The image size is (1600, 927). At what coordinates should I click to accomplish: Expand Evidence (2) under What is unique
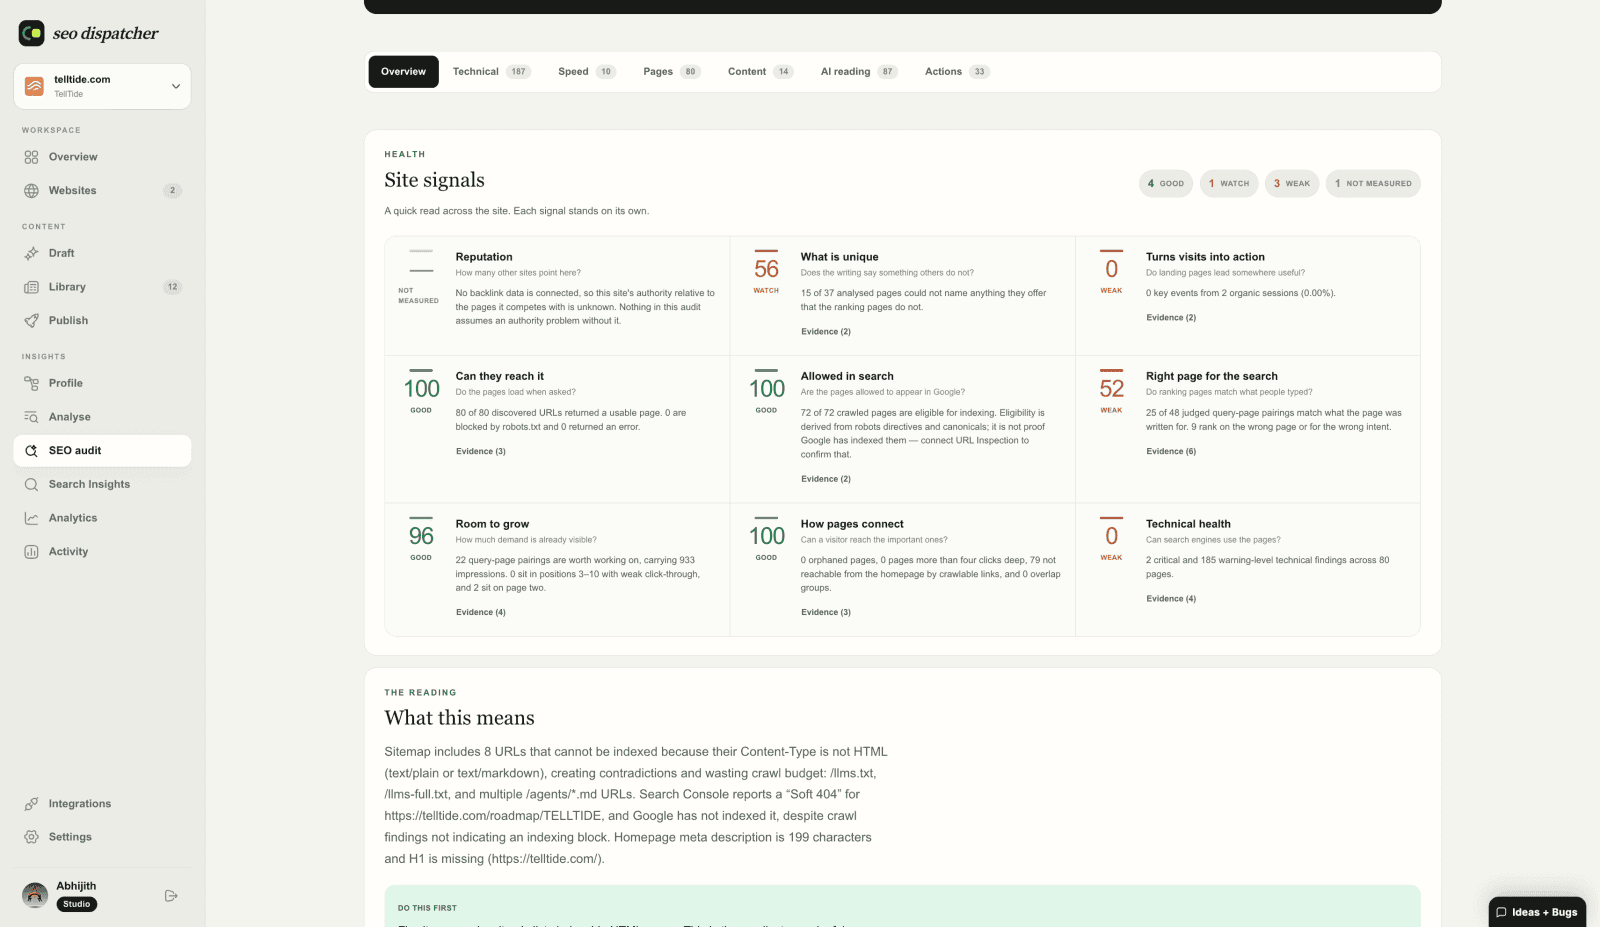click(826, 332)
